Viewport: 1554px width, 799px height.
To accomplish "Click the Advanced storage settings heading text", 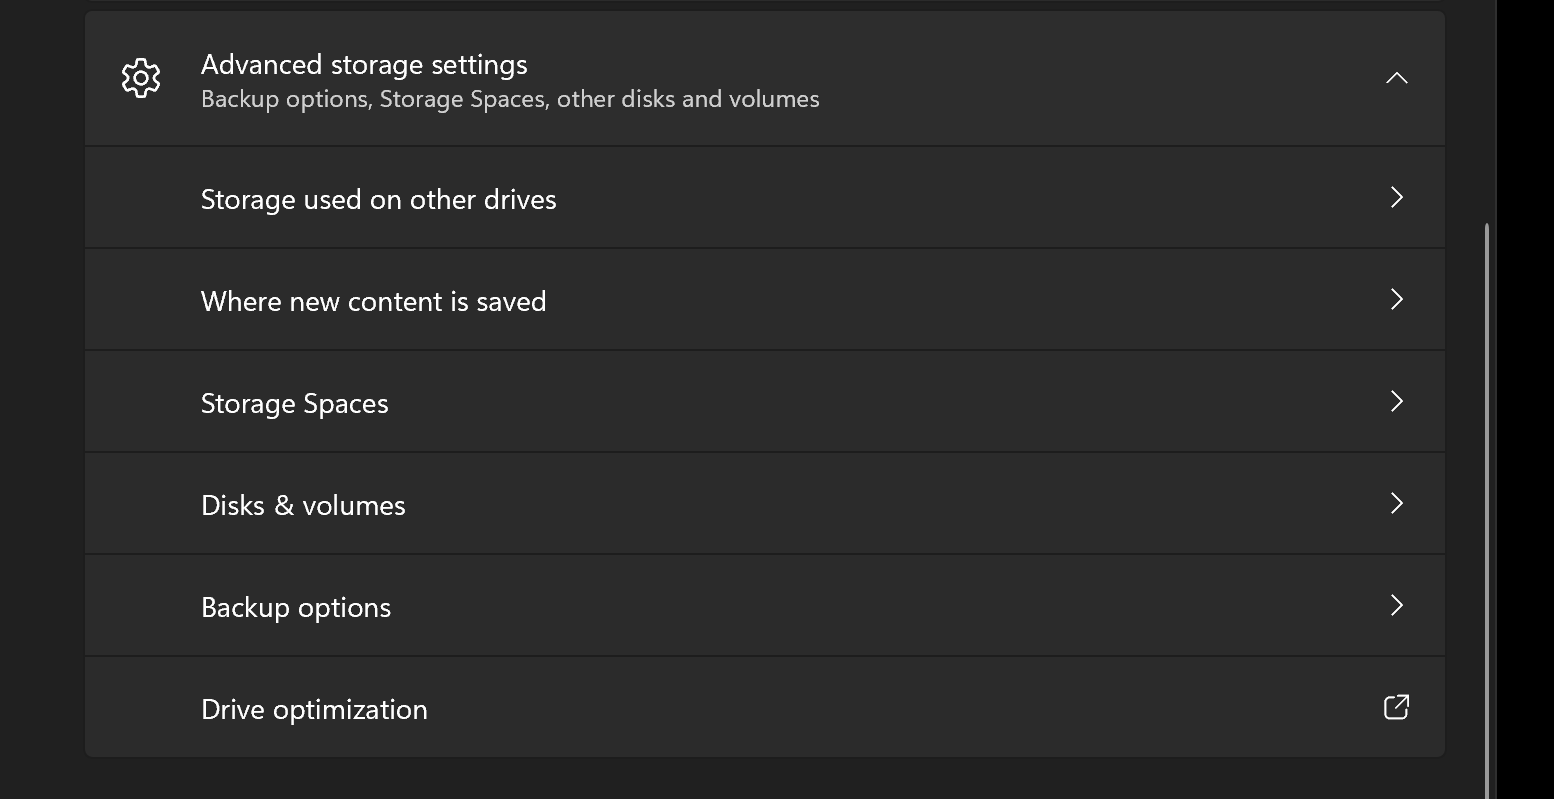I will (x=364, y=65).
